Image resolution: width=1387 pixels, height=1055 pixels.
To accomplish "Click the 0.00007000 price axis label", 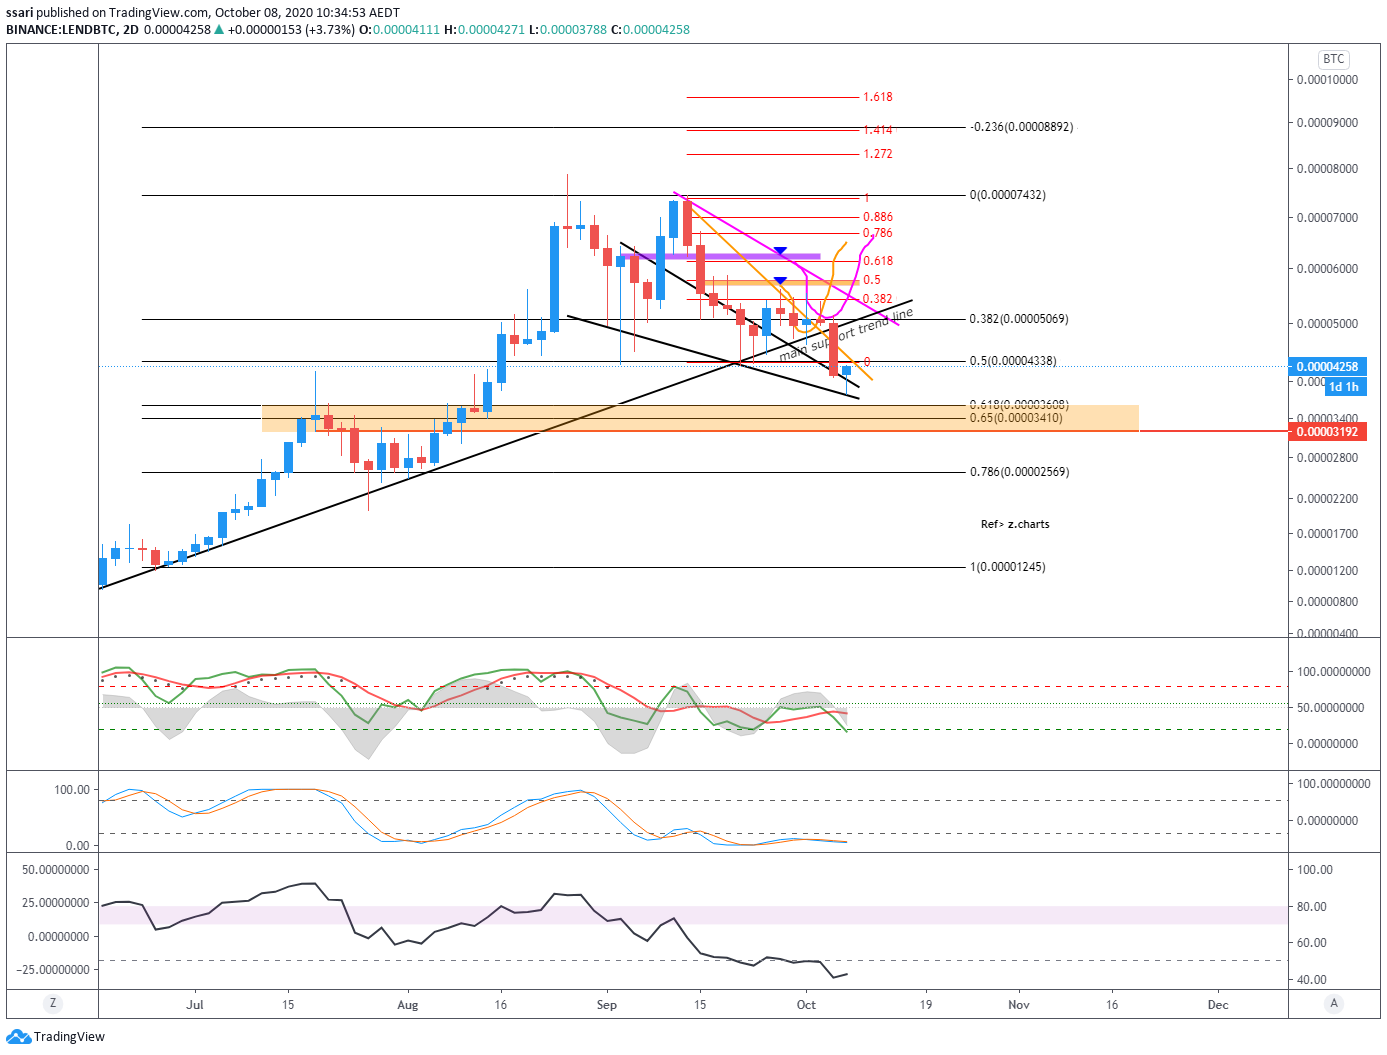I will (x=1328, y=218).
